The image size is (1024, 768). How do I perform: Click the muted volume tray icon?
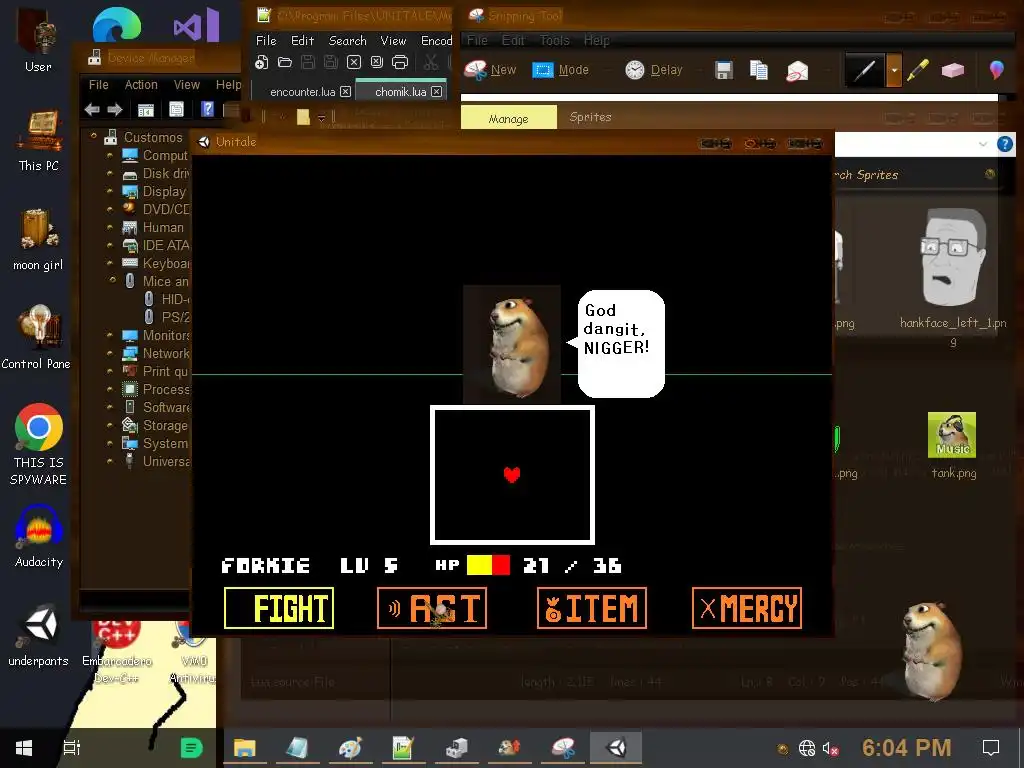point(830,748)
